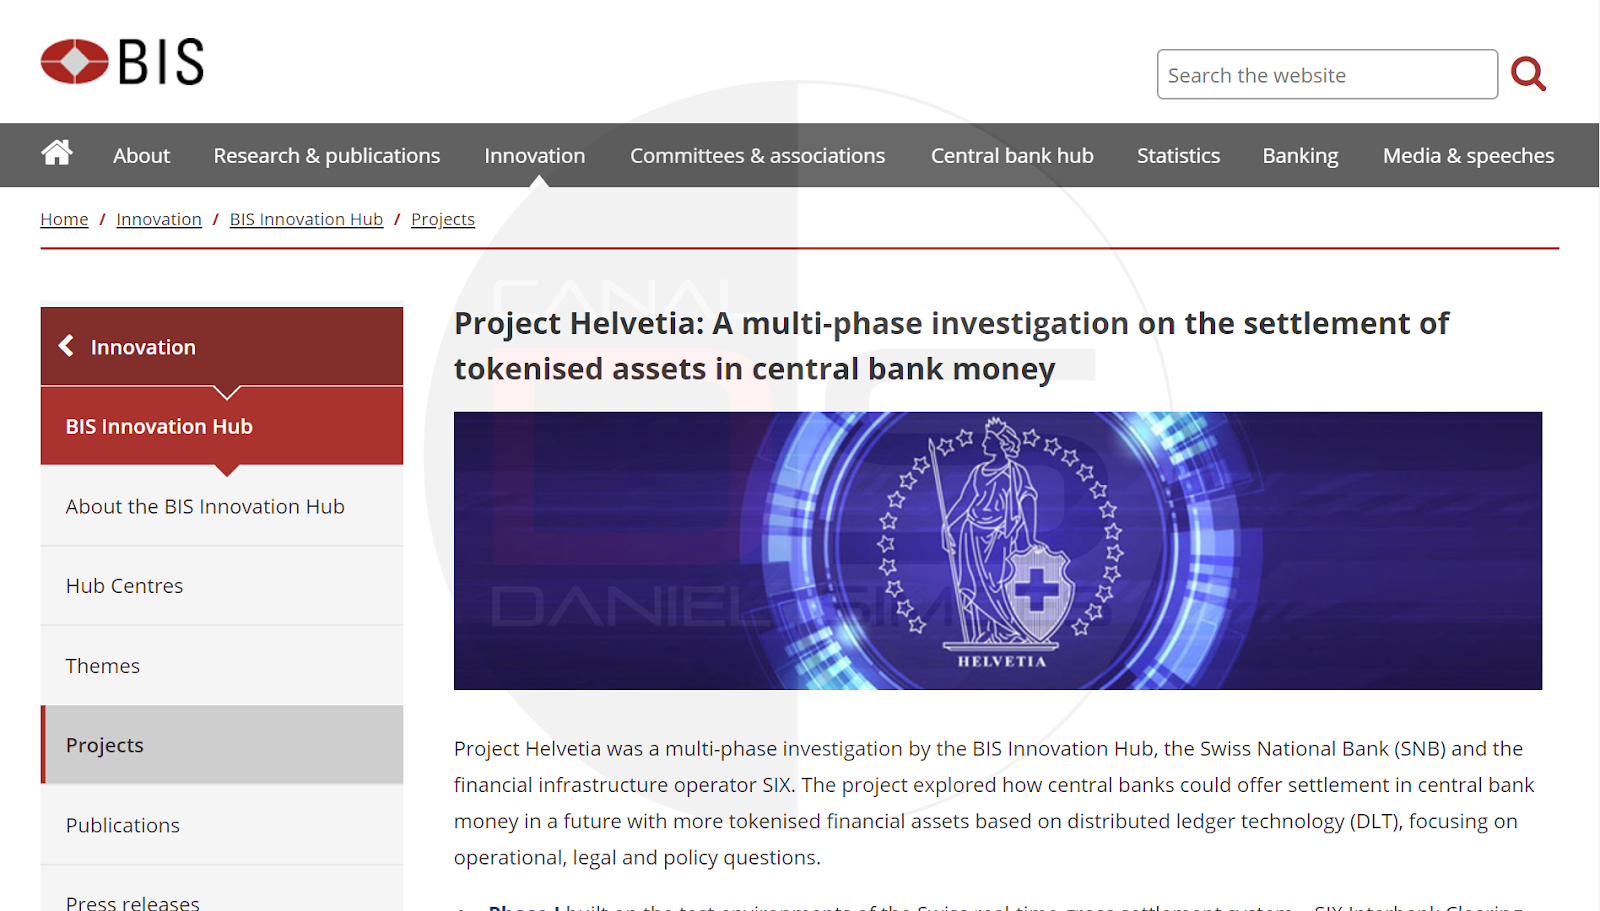The height and width of the screenshot is (911, 1600).
Task: Open the Innovation nav menu
Action: click(535, 156)
